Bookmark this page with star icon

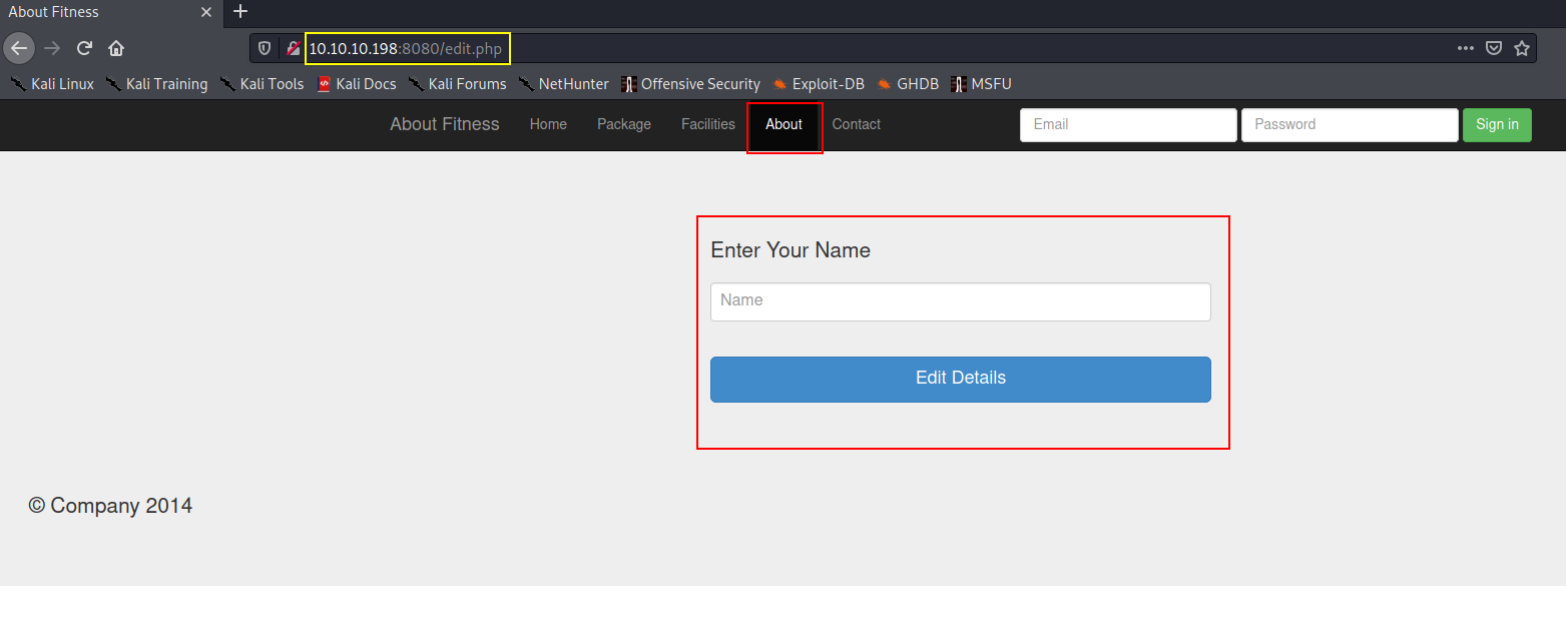coord(1521,47)
